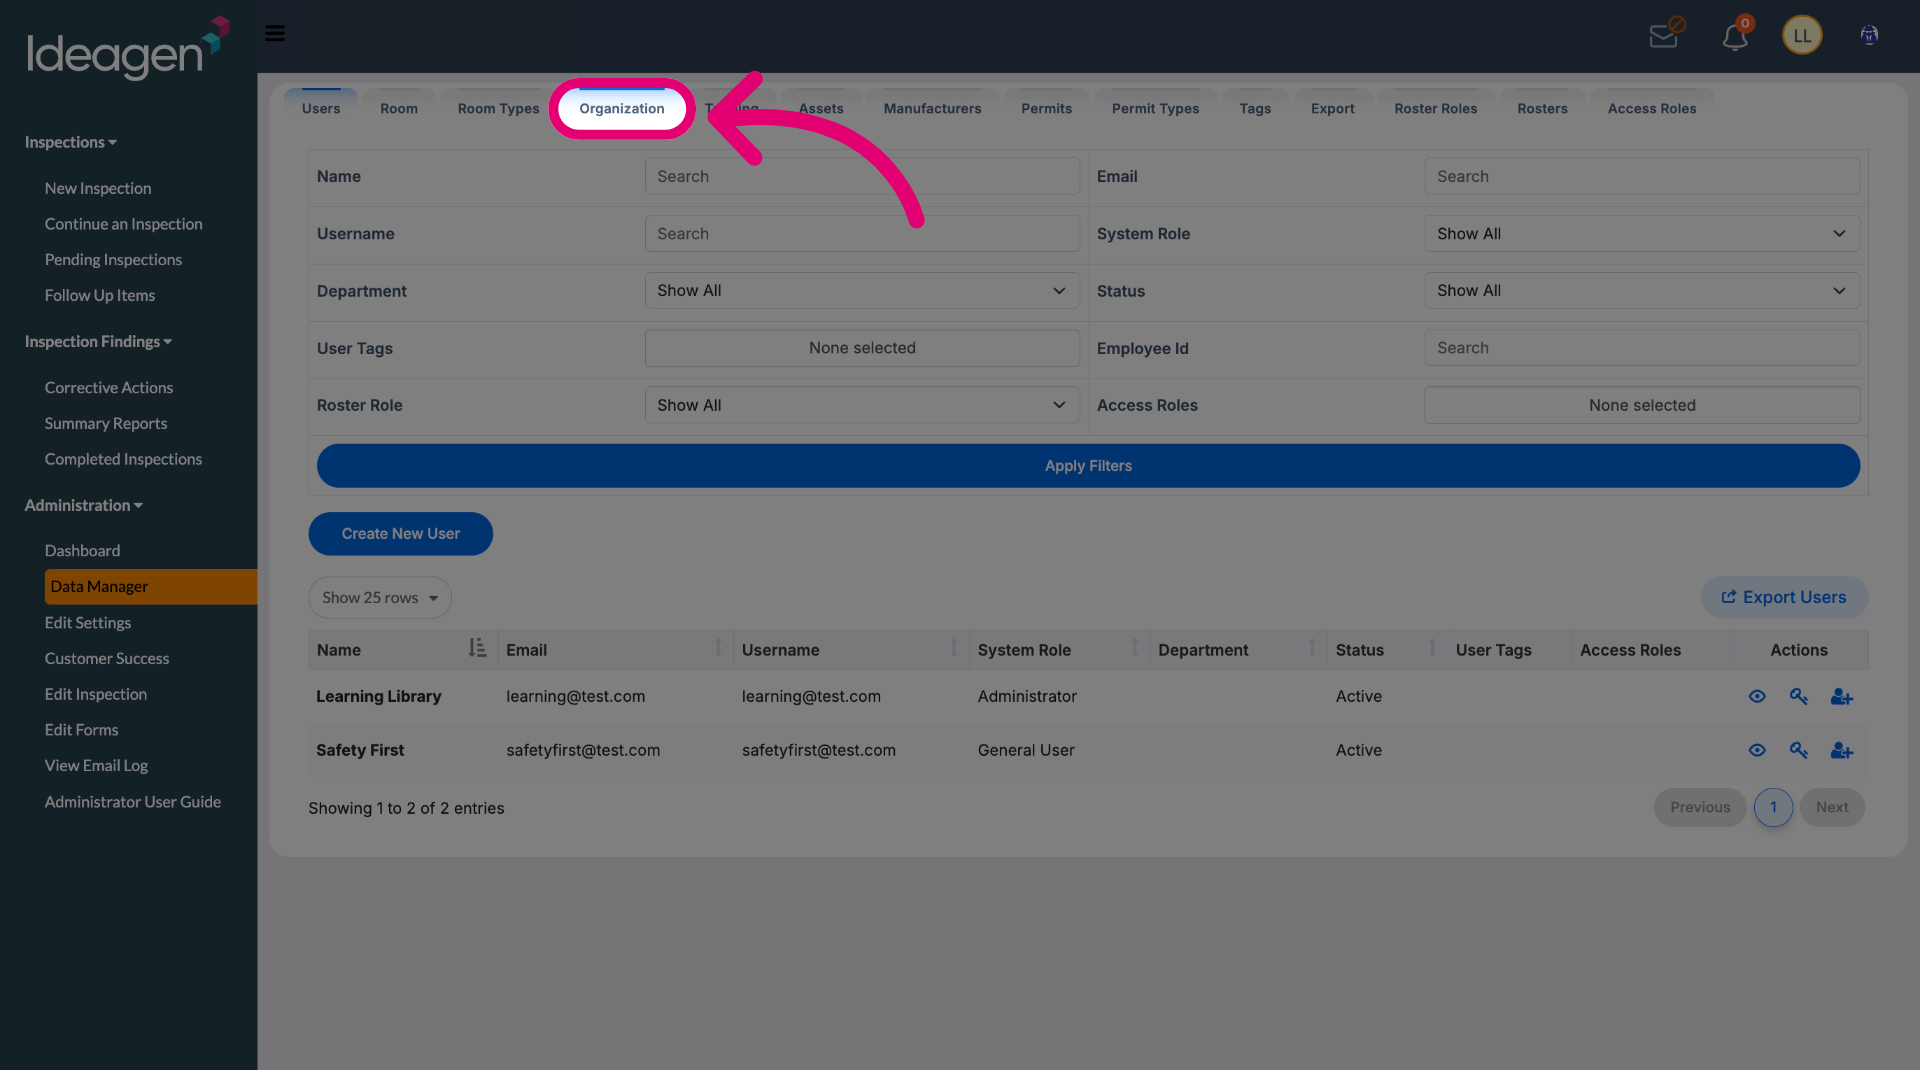Select page 1 in pagination
Viewport: 1920px width, 1070px height.
(x=1773, y=808)
